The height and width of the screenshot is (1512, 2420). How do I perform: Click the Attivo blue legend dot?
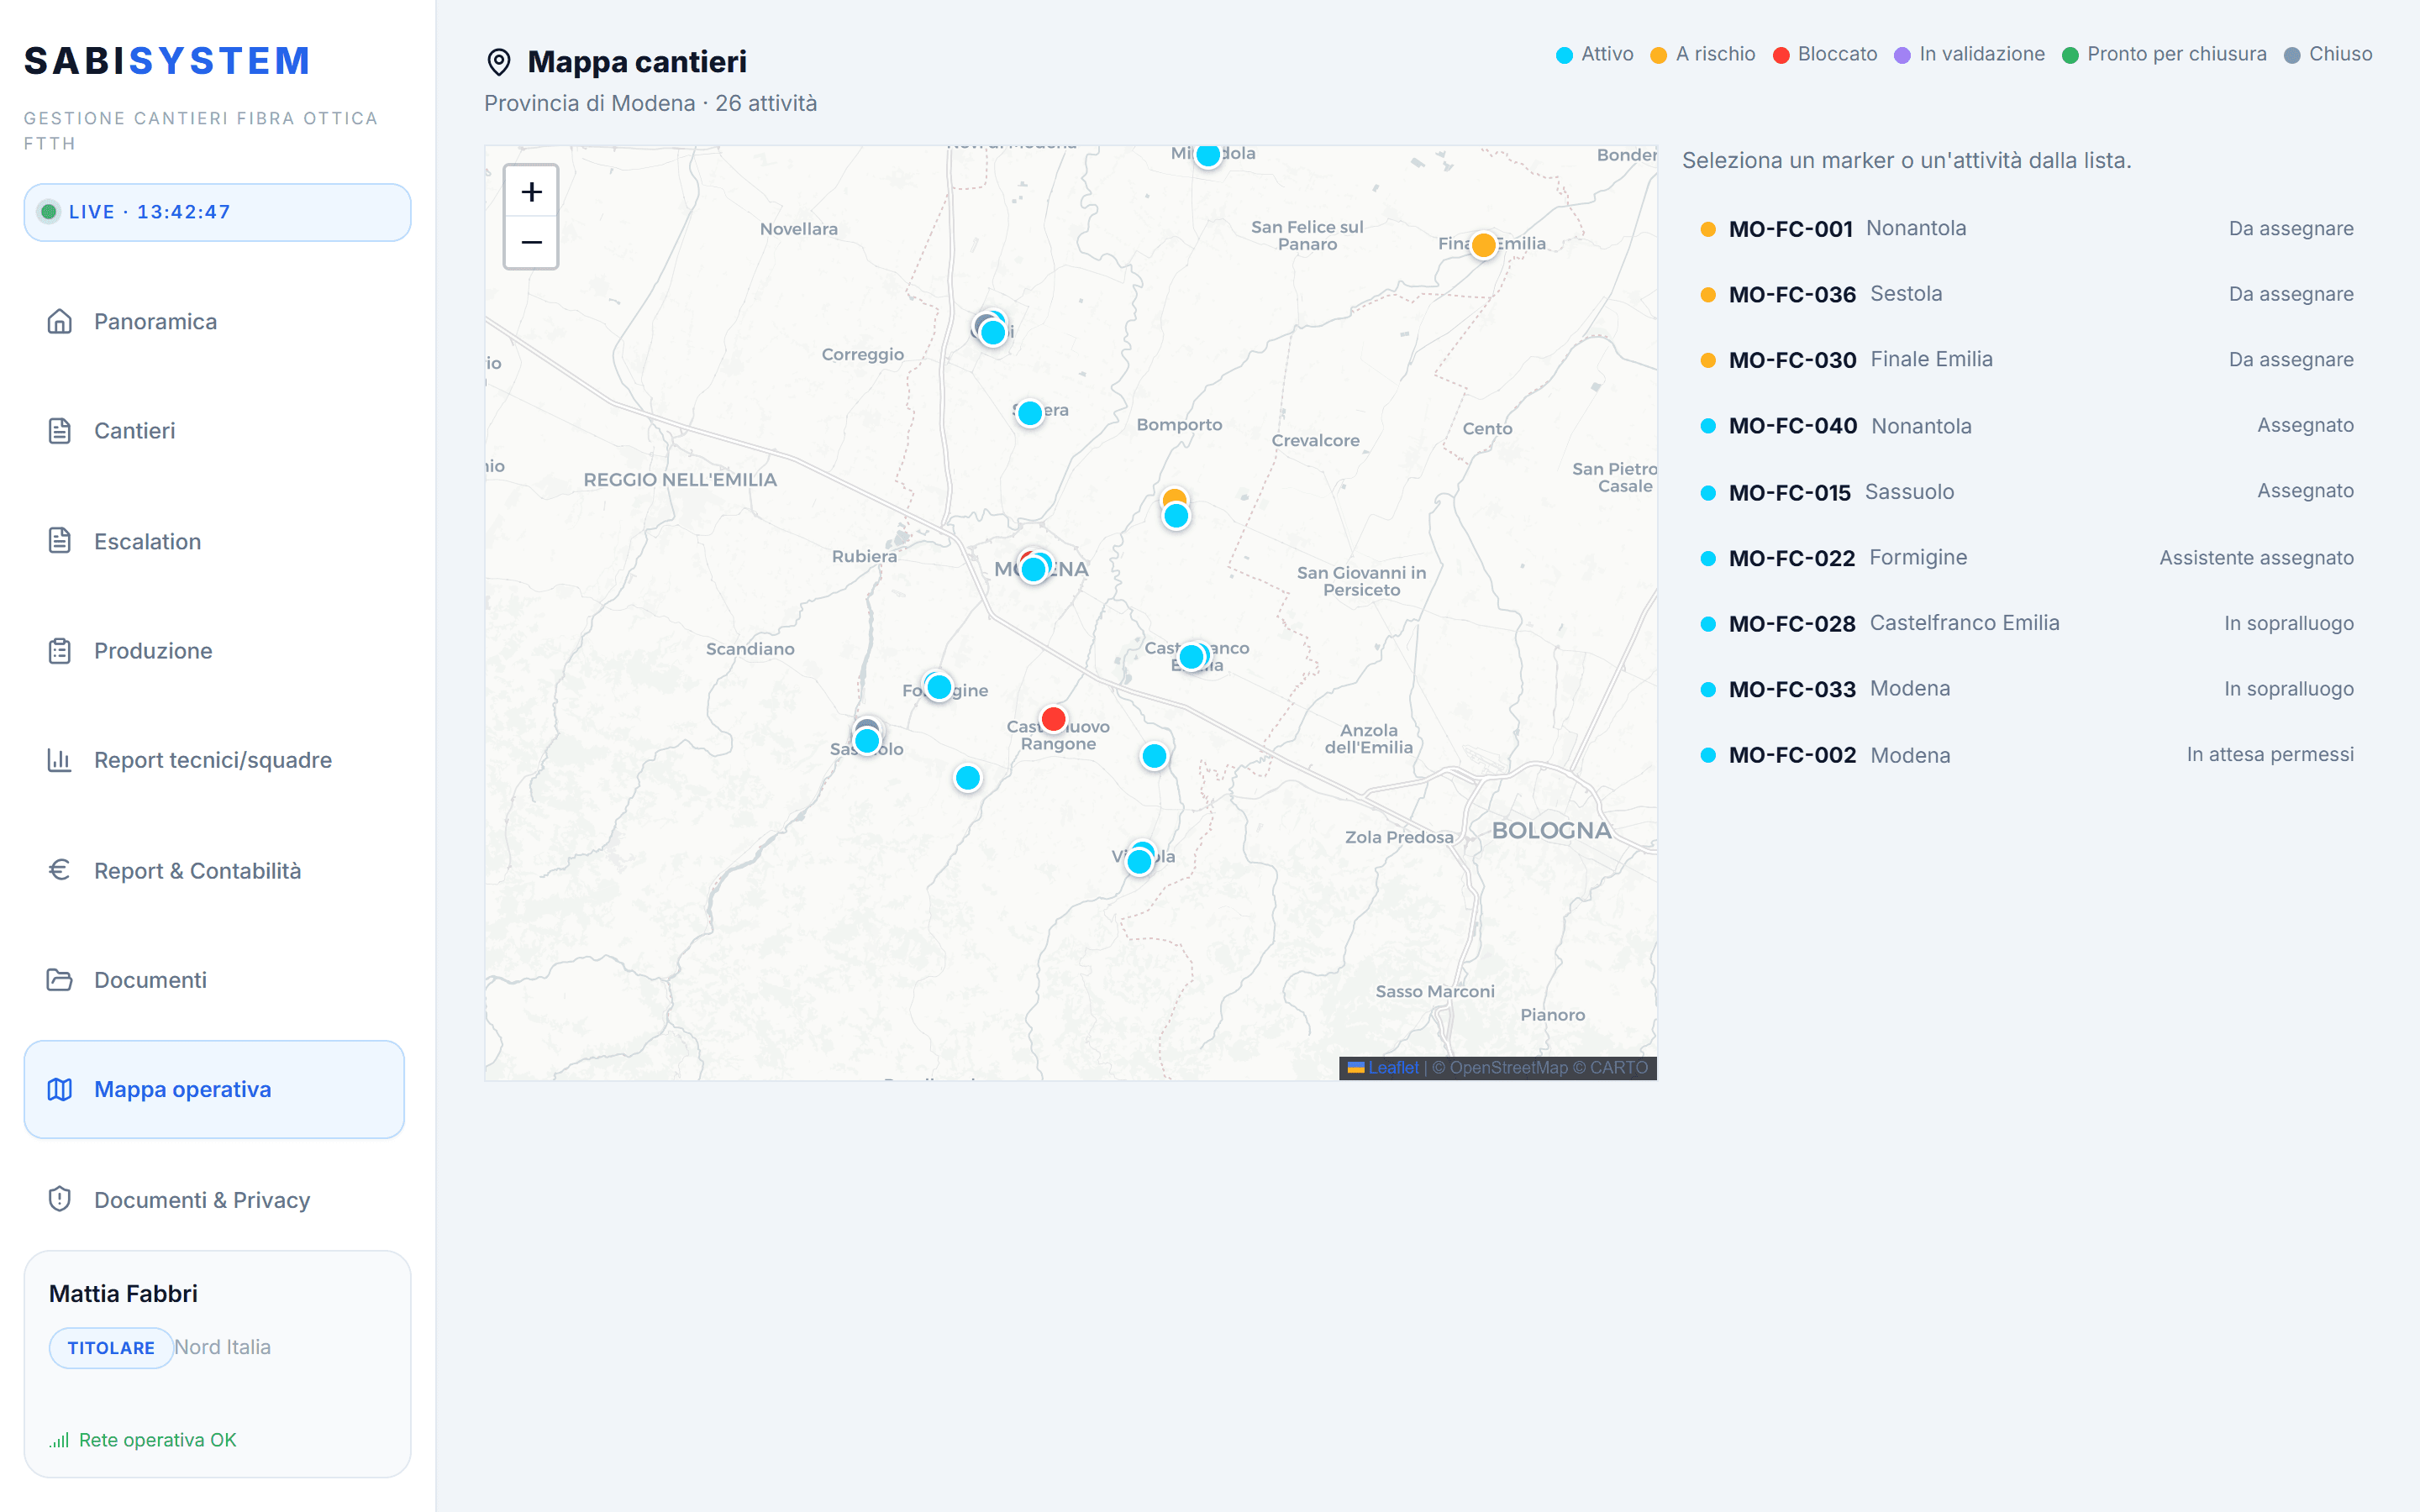point(1564,55)
